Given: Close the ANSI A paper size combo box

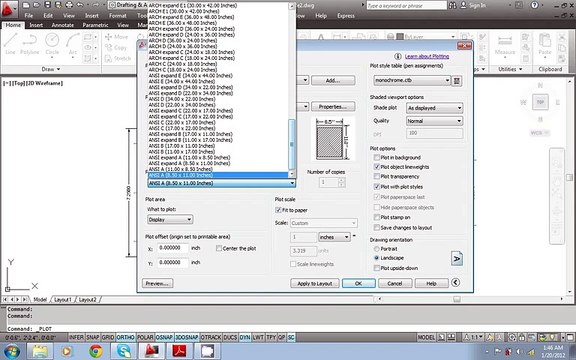Looking at the screenshot, I should (222, 183).
